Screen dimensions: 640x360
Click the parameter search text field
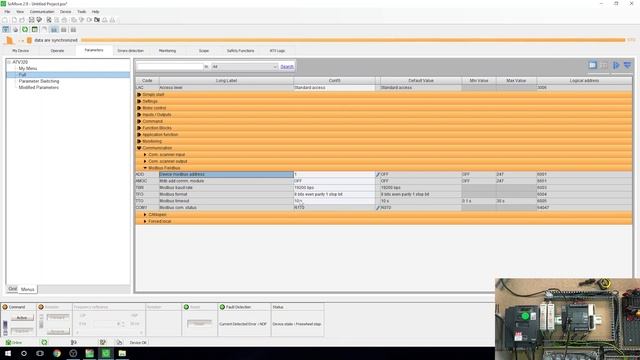170,67
